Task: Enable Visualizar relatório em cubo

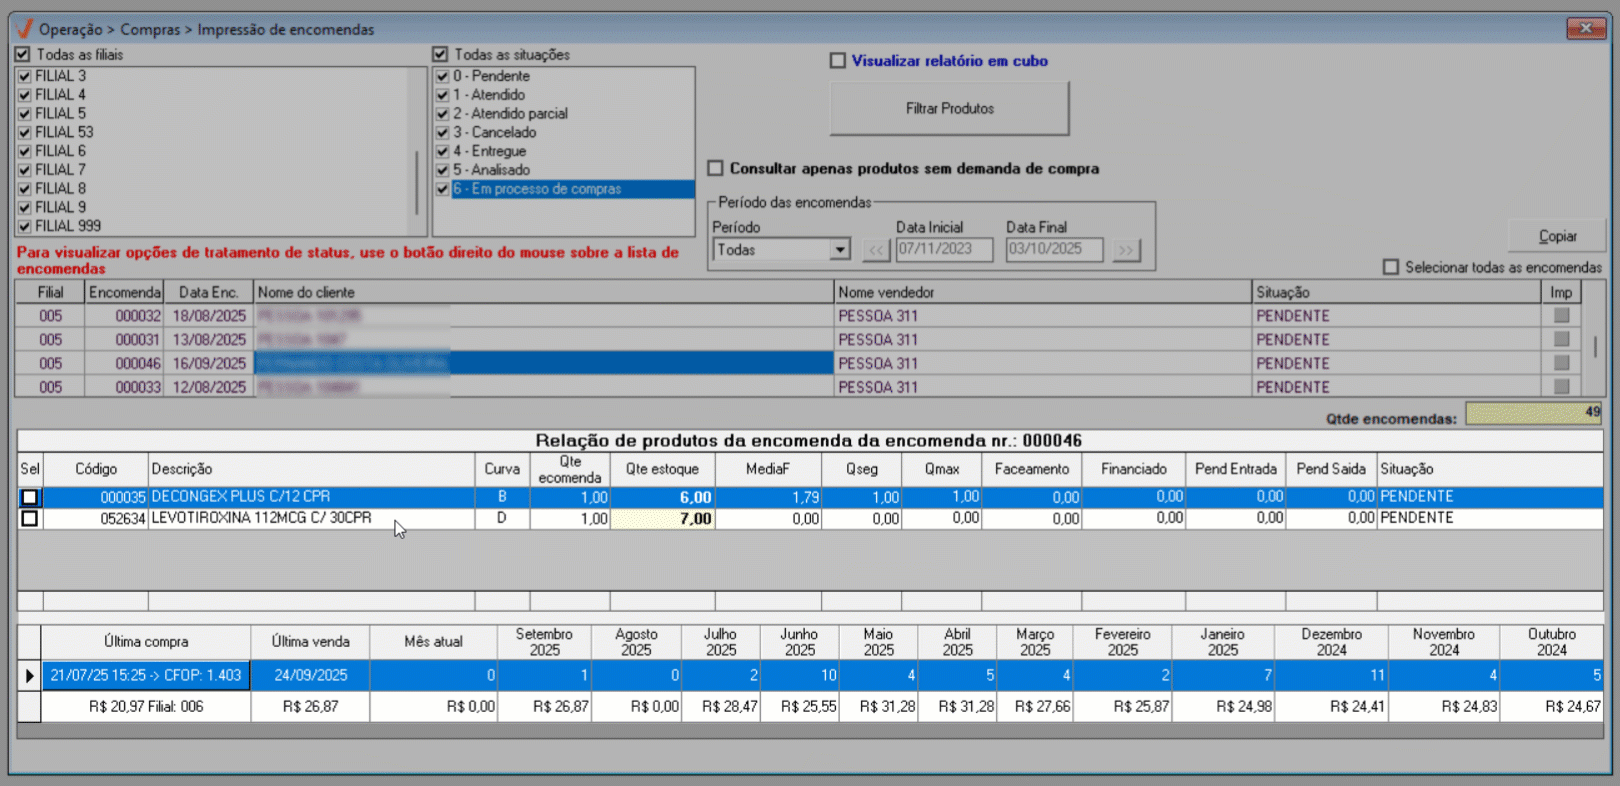Action: tap(838, 61)
